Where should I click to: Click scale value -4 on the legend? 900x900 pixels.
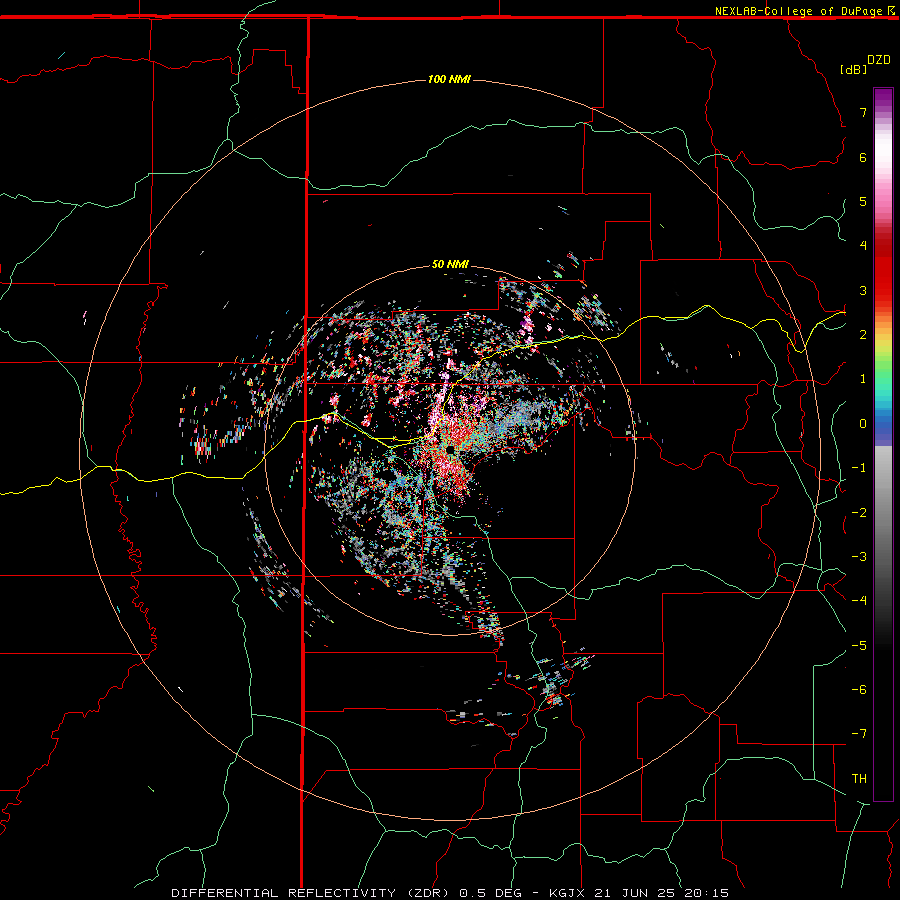pyautogui.click(x=859, y=601)
